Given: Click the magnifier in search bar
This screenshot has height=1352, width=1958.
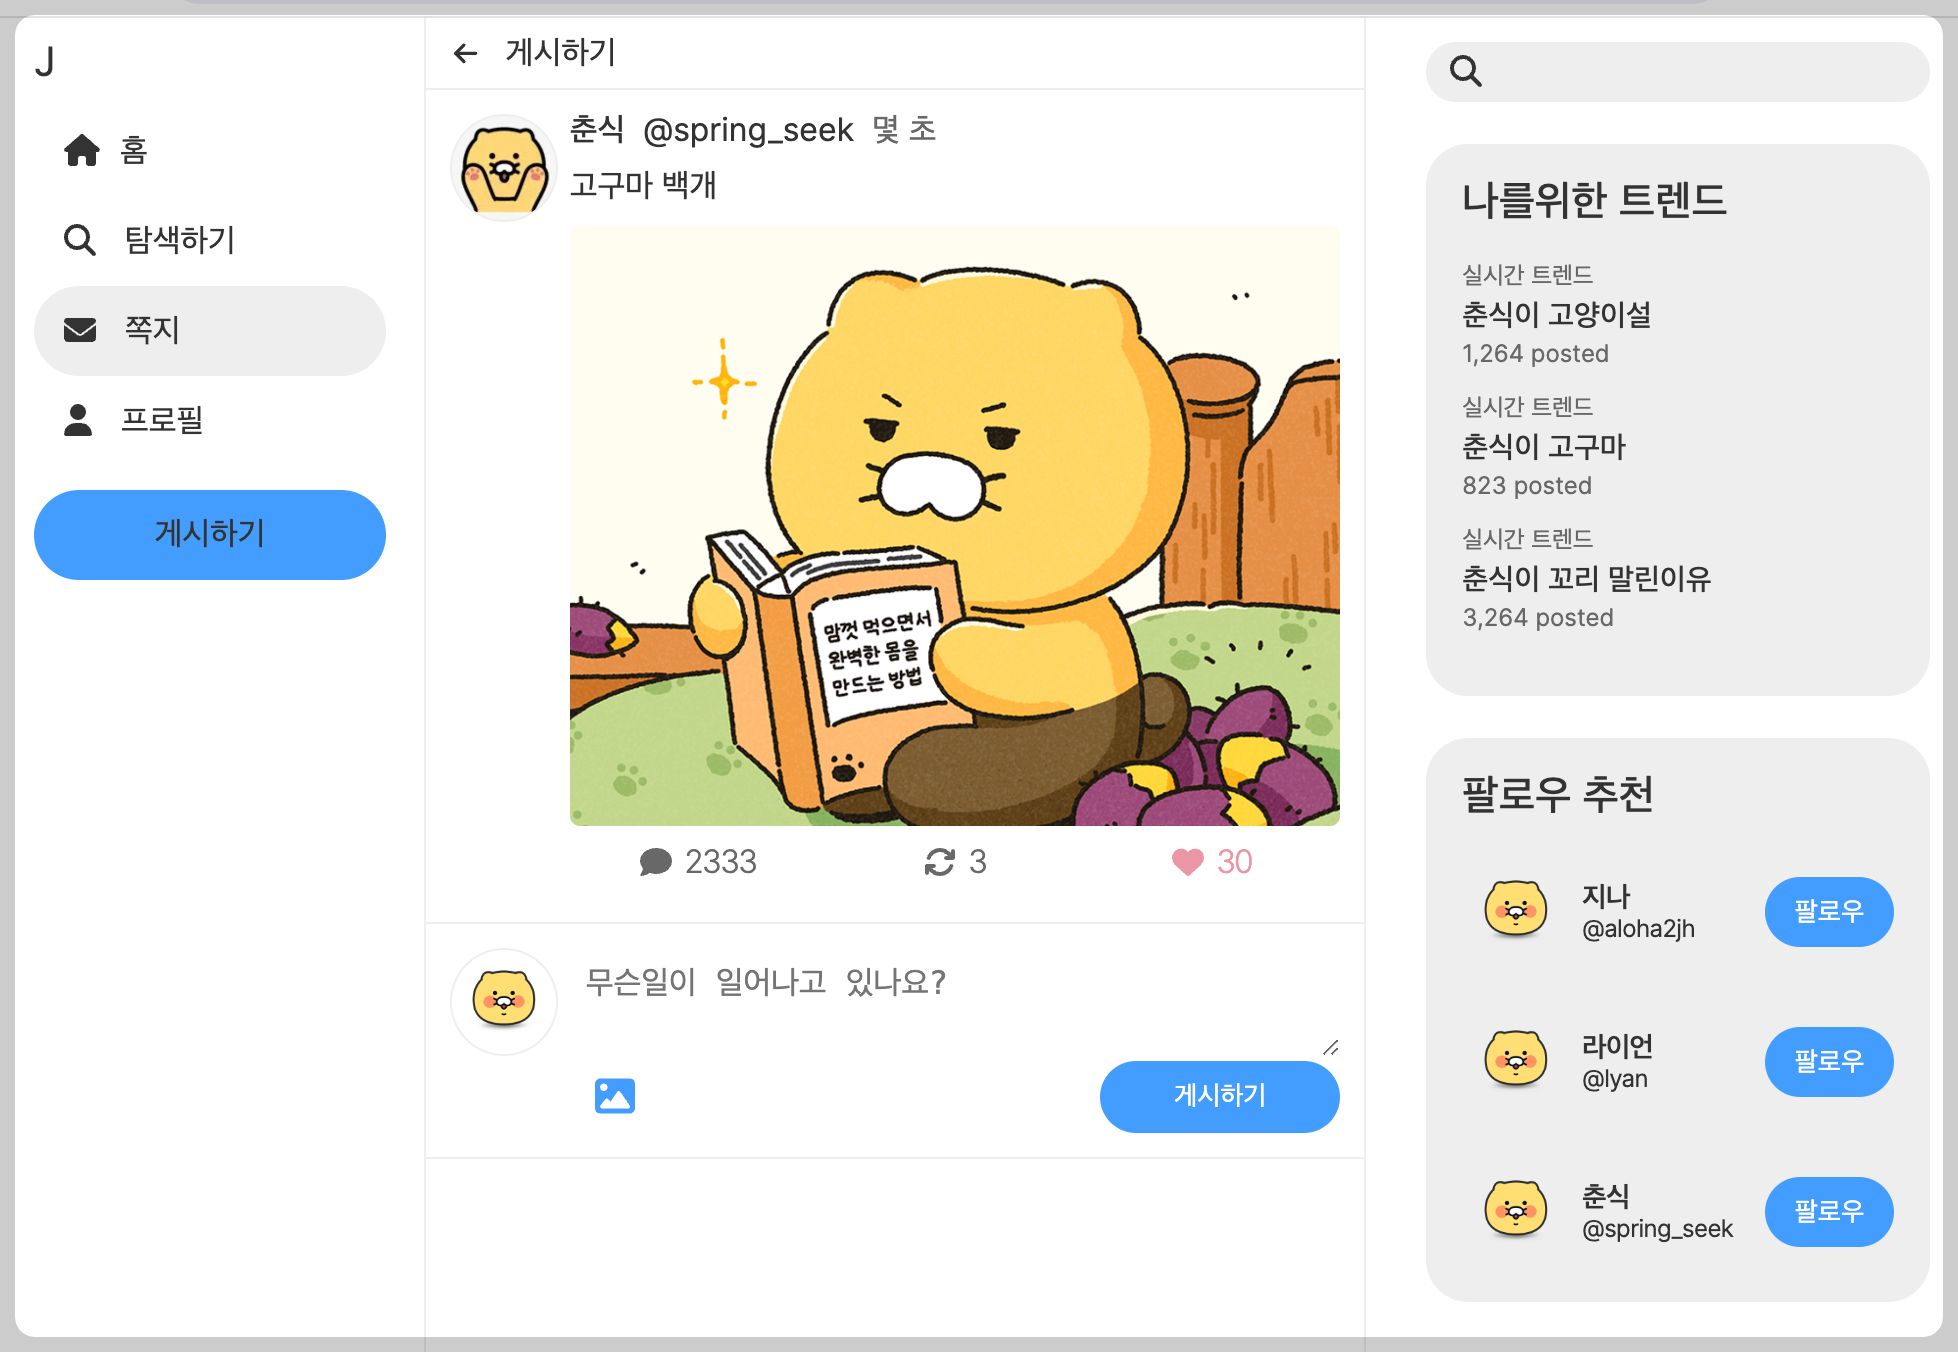Looking at the screenshot, I should click(x=1466, y=71).
